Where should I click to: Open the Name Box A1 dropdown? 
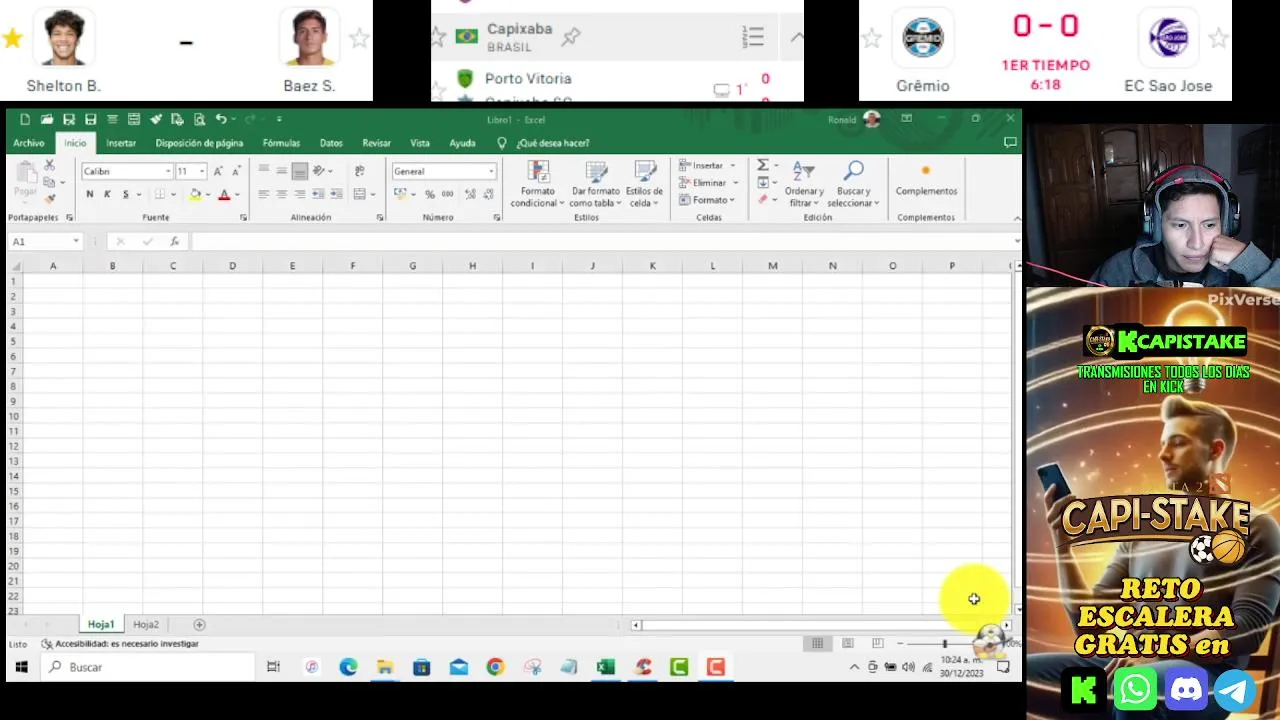(75, 241)
